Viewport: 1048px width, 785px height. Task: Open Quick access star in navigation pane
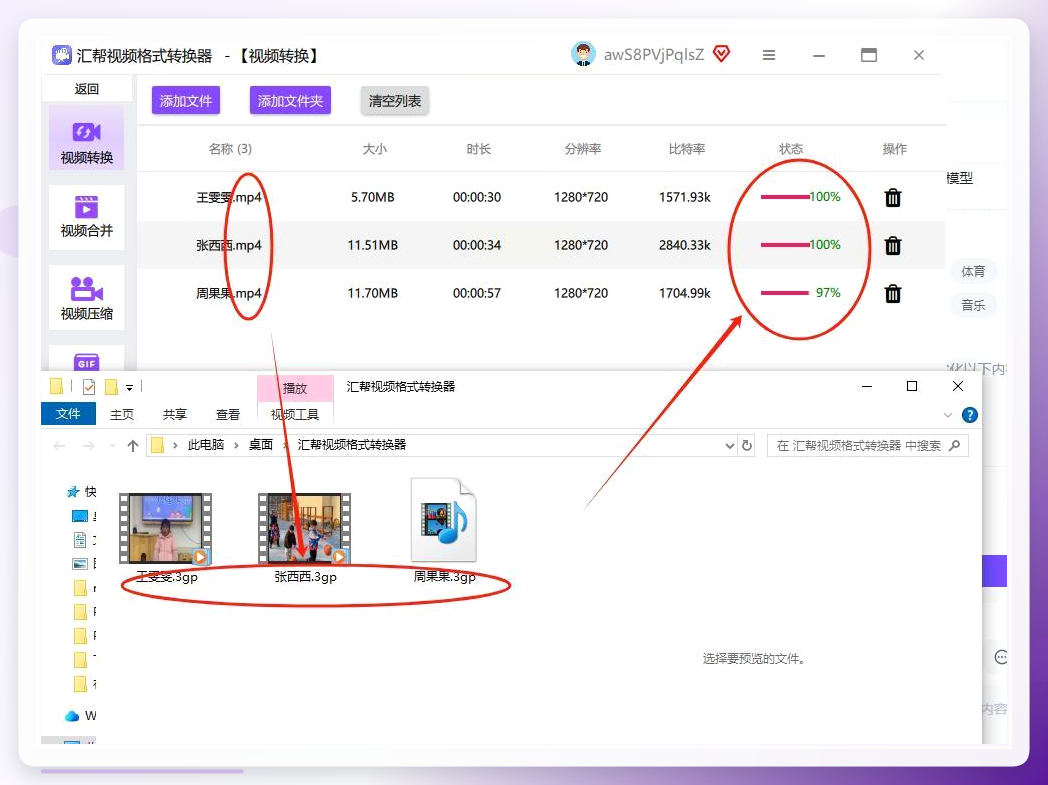pos(73,492)
